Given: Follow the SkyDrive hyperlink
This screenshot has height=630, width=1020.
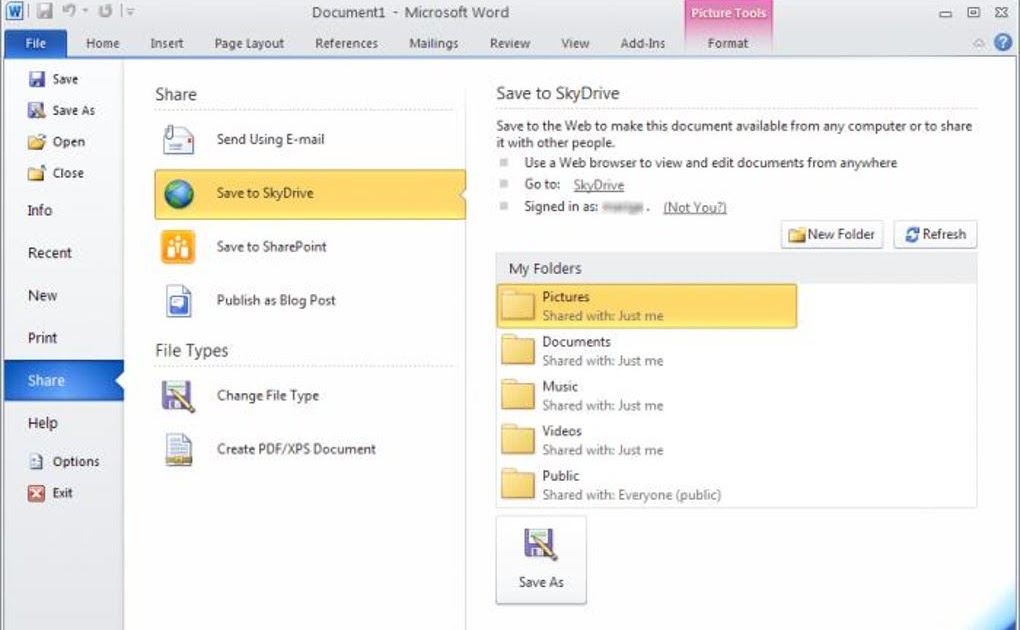Looking at the screenshot, I should (598, 185).
